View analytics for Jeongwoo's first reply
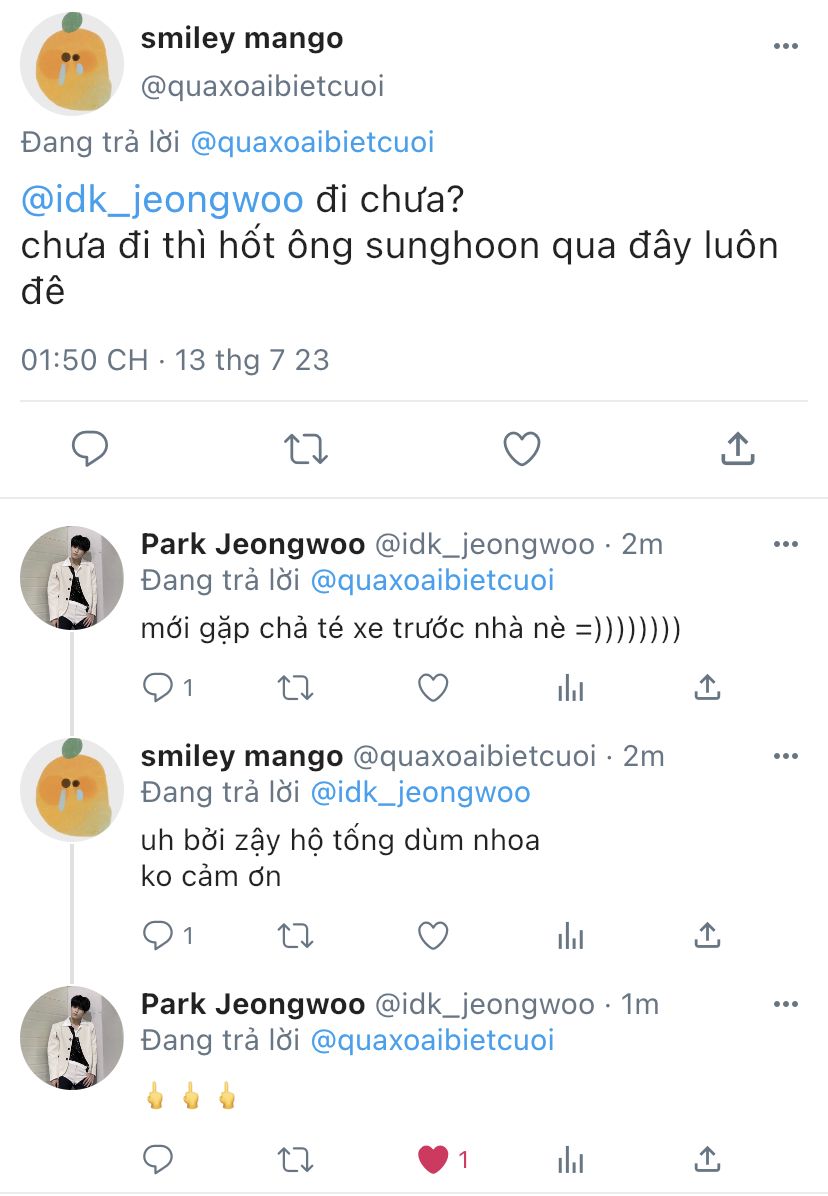The image size is (828, 1196). pyautogui.click(x=570, y=687)
